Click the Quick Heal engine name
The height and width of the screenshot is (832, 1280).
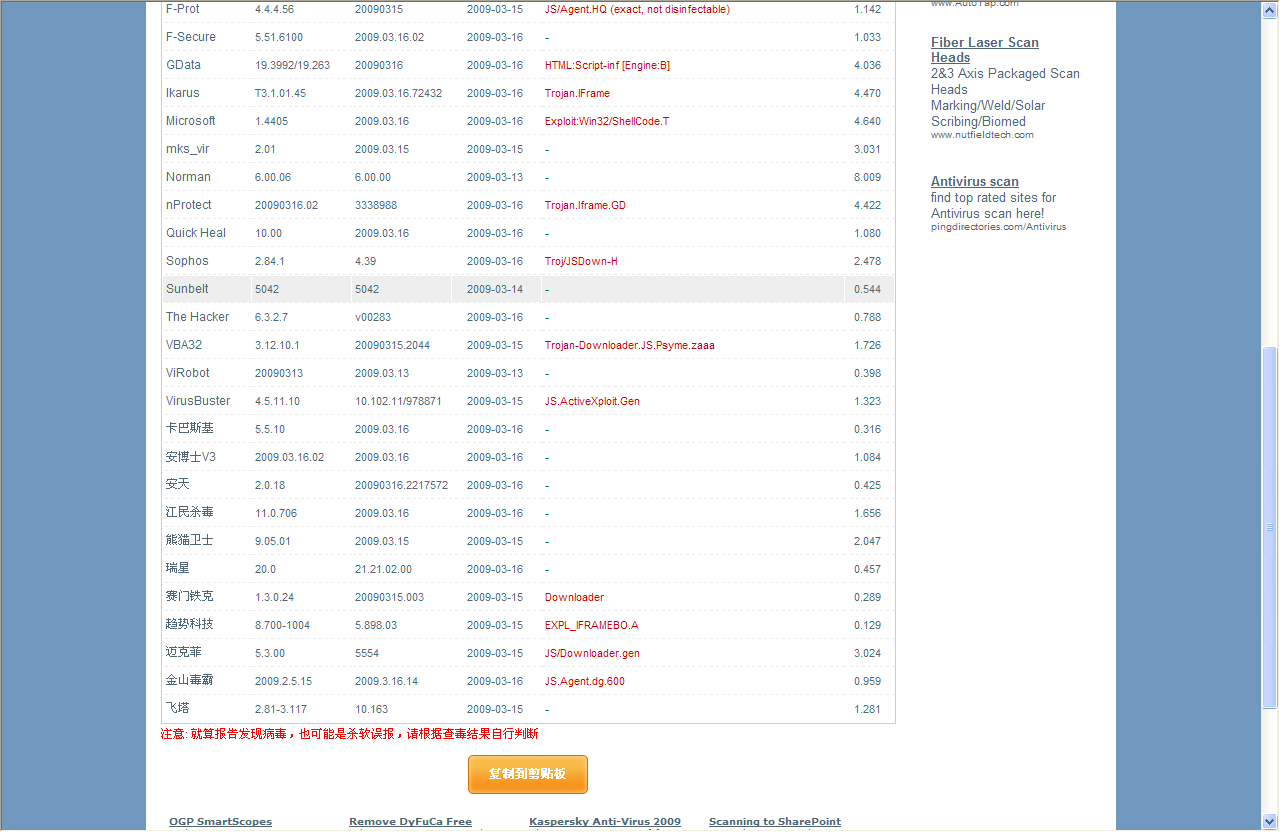196,233
